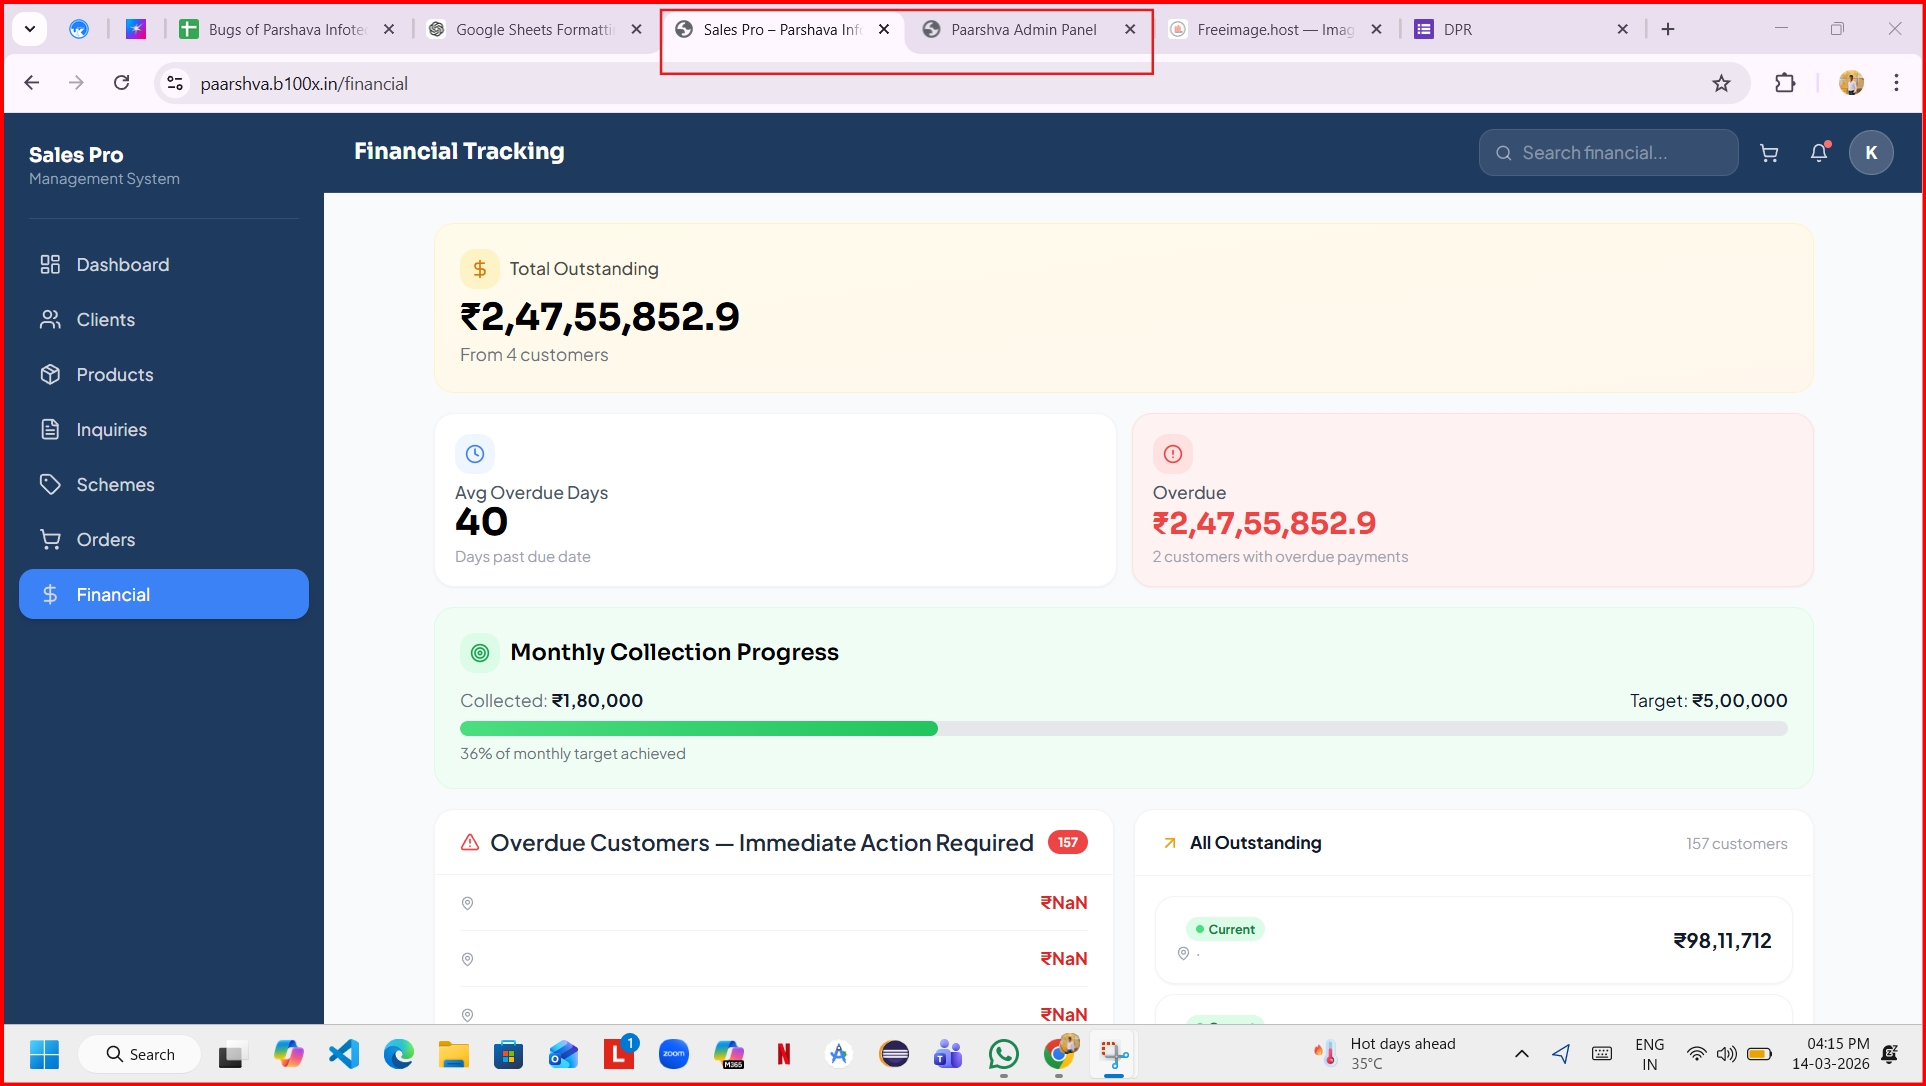
Task: Focus the Search financial input field
Action: (x=1608, y=153)
